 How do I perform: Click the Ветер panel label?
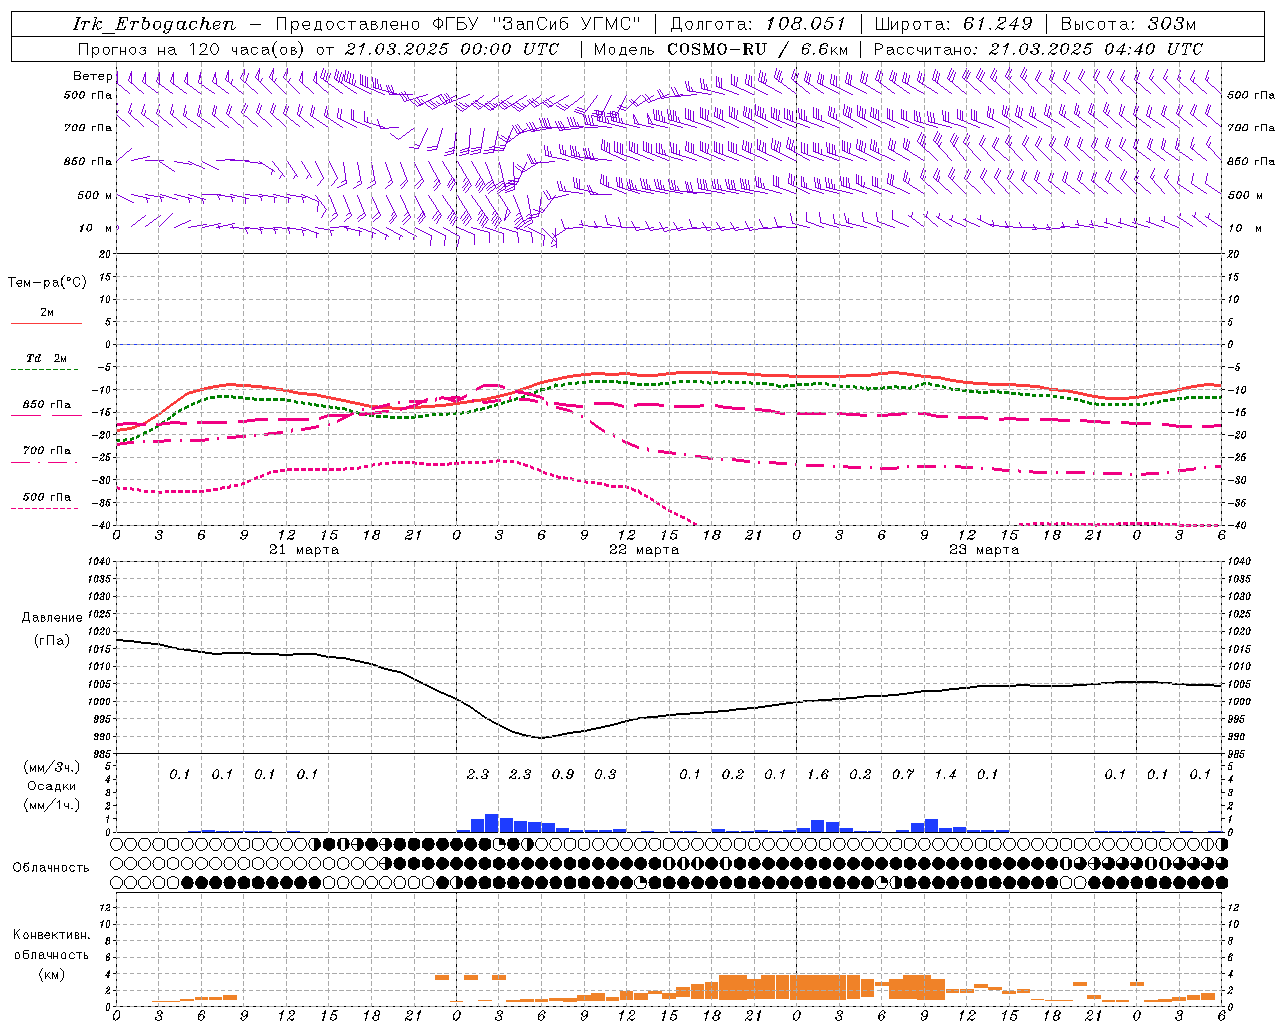click(92, 76)
